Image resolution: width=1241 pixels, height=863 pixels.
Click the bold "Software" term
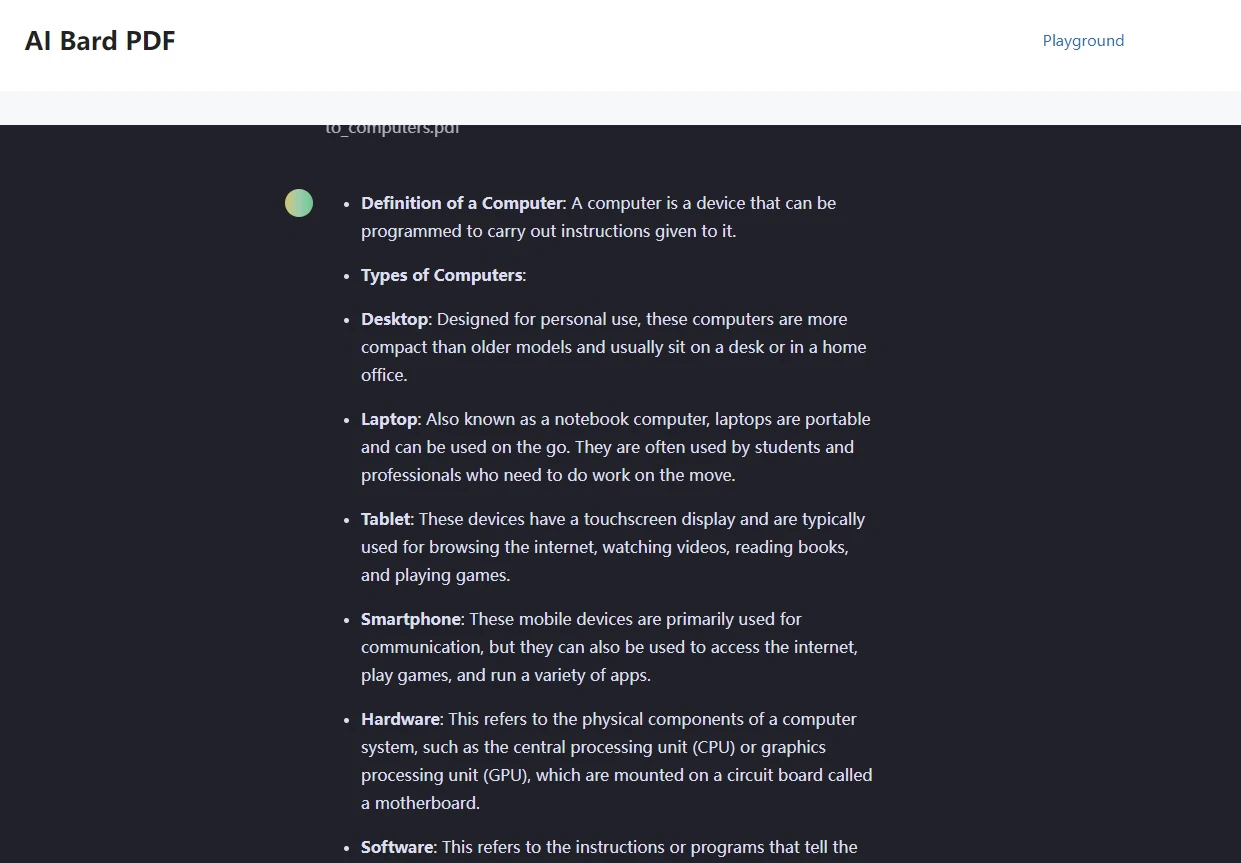(397, 847)
